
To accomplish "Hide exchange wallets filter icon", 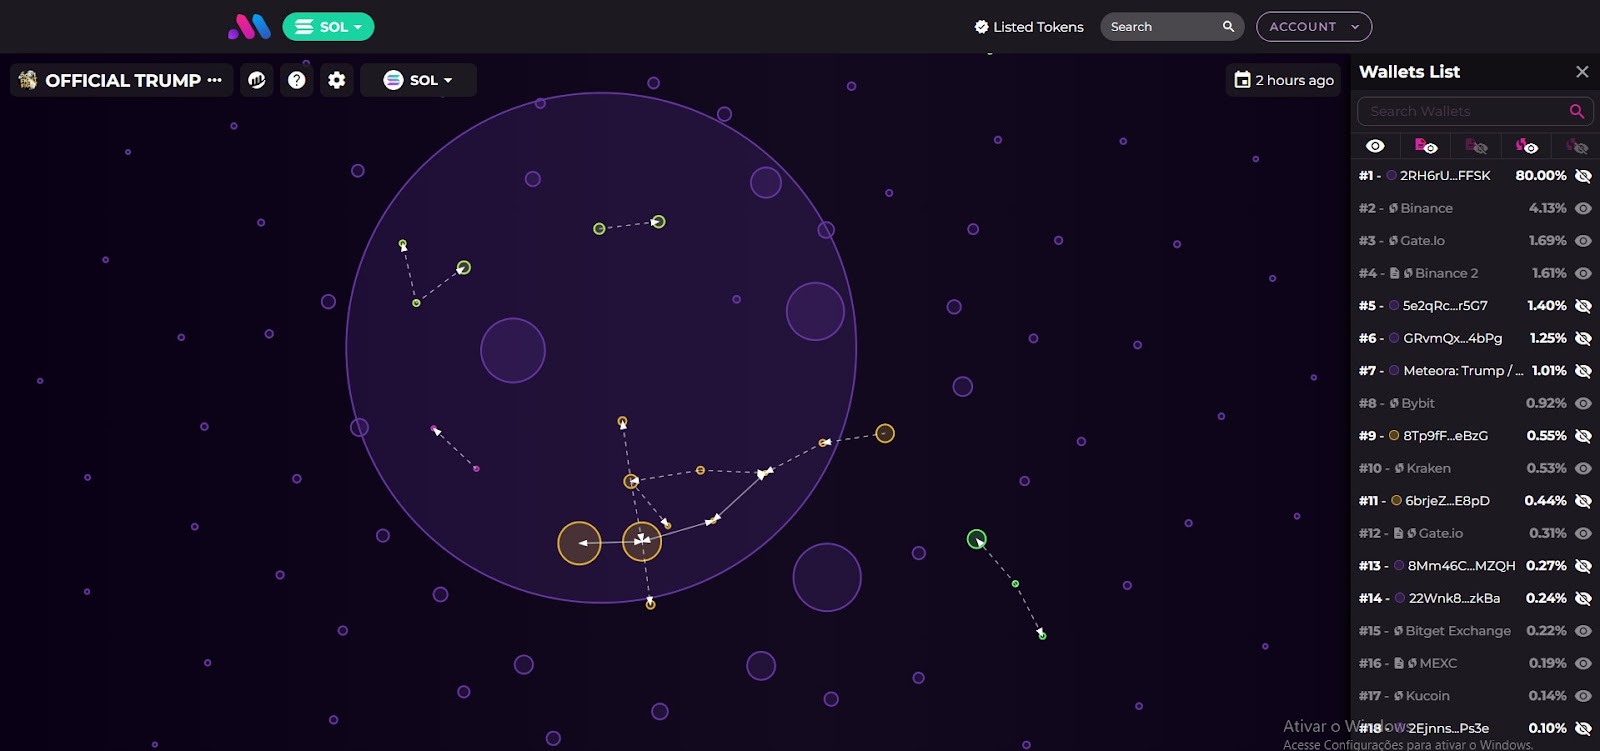I will click(1577, 146).
